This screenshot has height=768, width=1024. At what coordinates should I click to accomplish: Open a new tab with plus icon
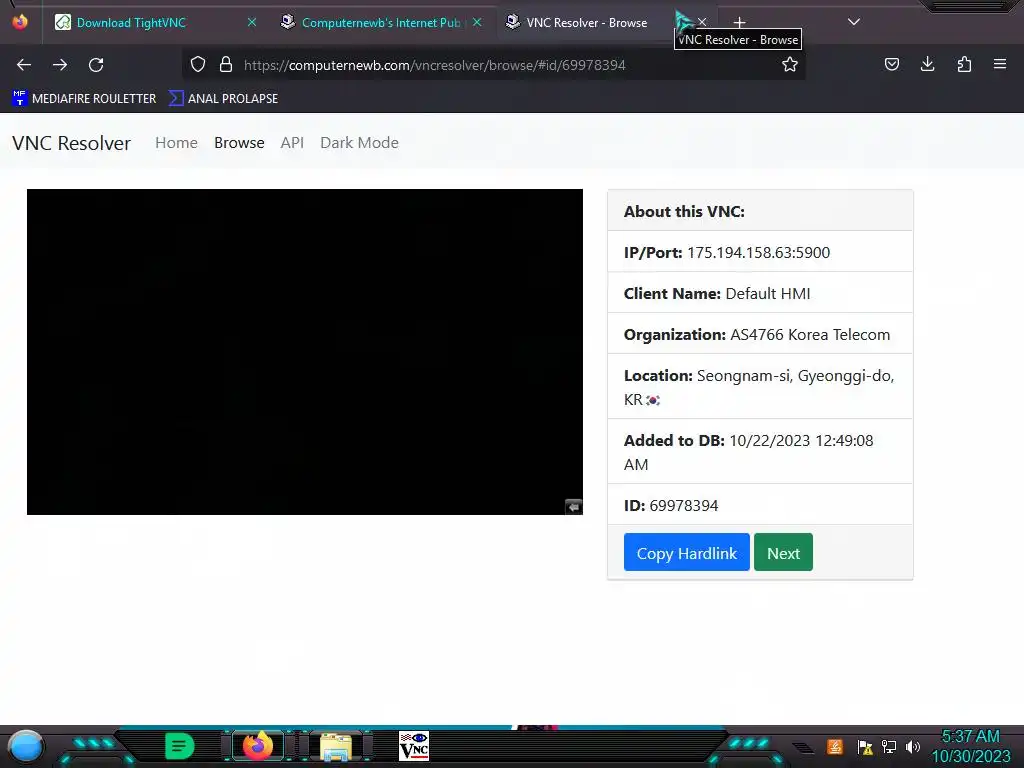tap(739, 23)
